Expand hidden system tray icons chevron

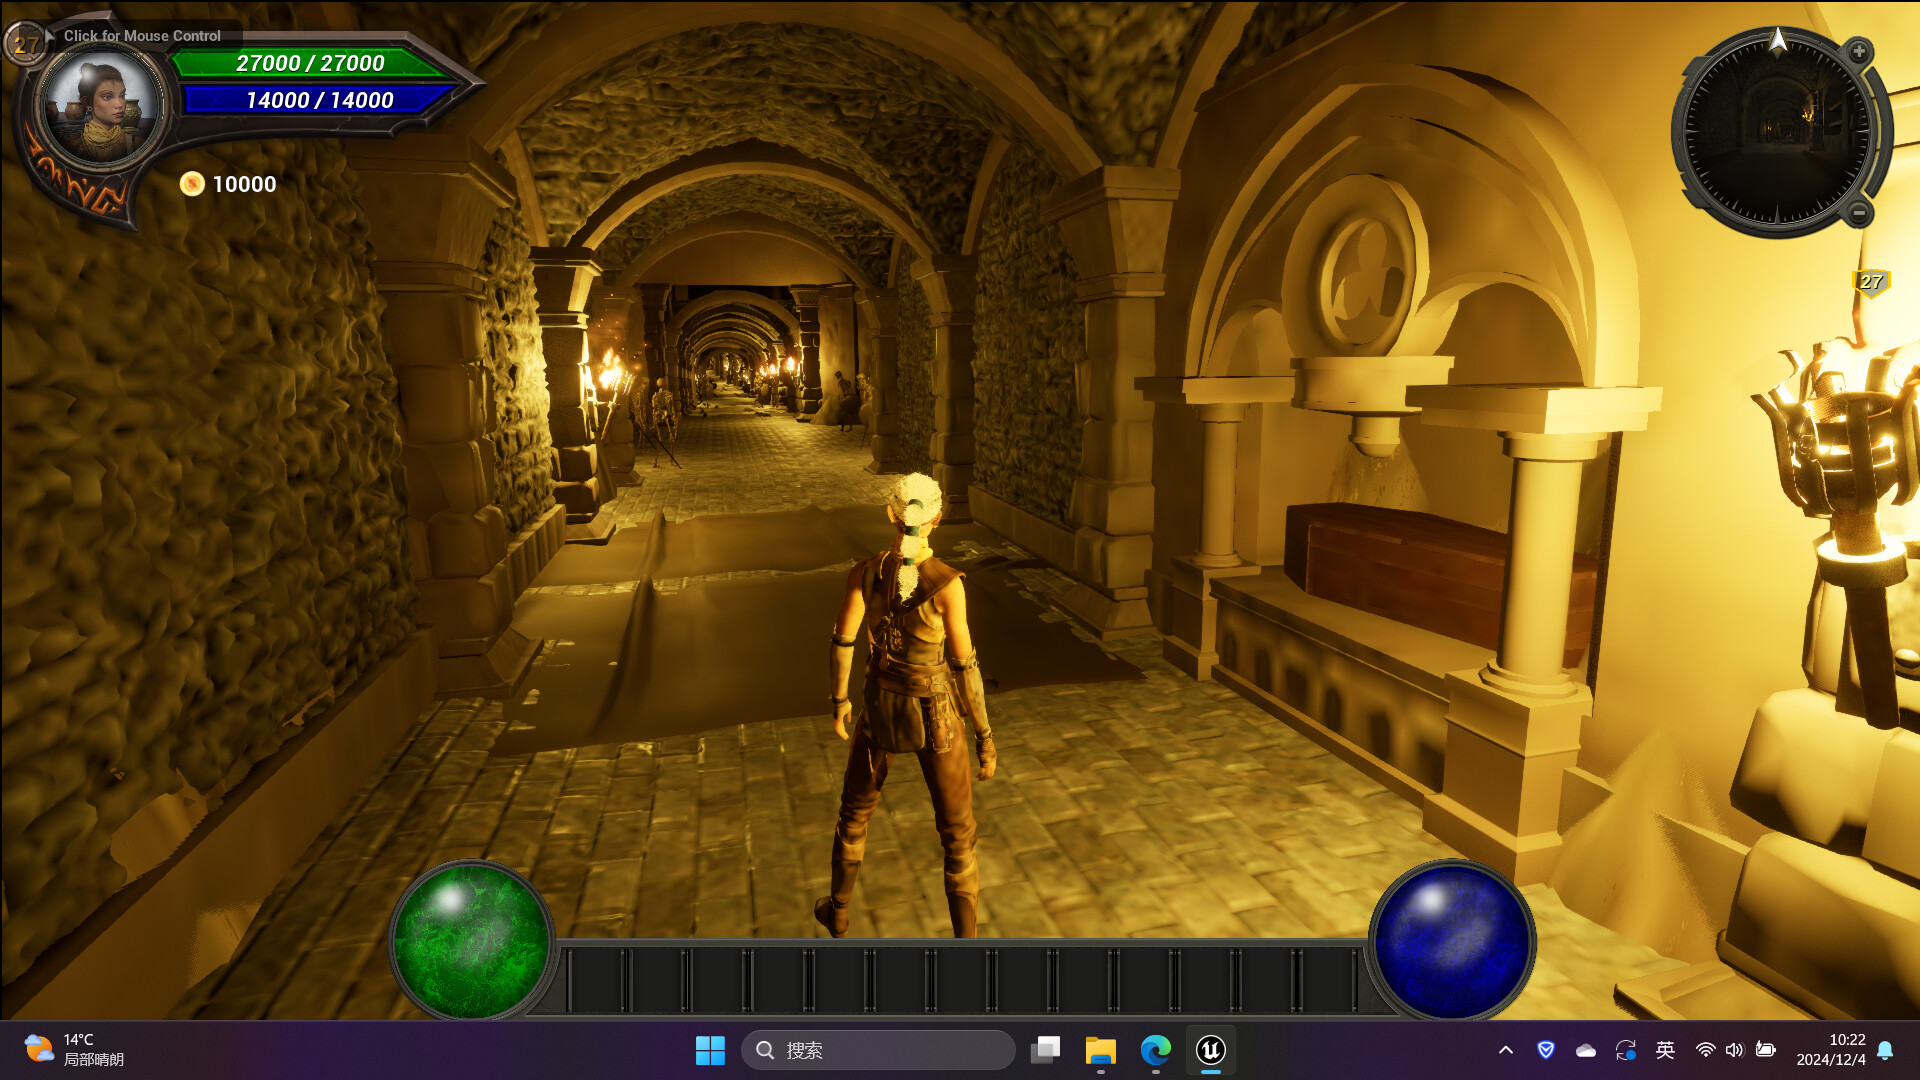1506,1050
